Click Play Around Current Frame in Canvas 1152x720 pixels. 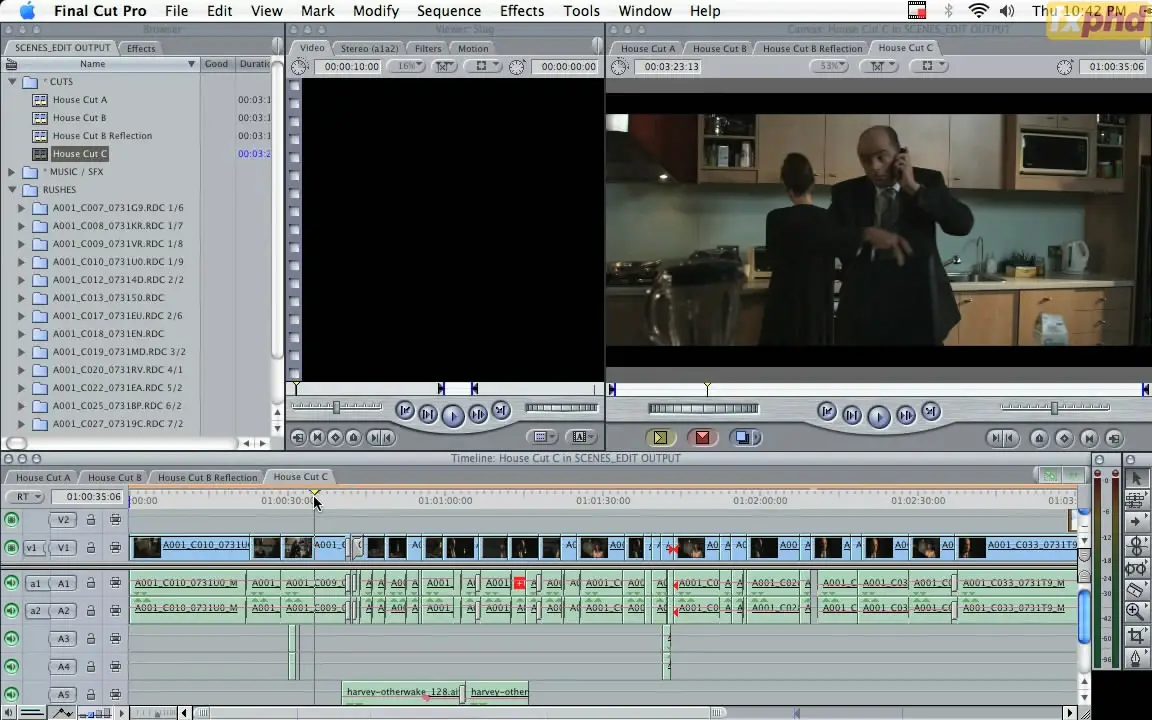coord(906,415)
